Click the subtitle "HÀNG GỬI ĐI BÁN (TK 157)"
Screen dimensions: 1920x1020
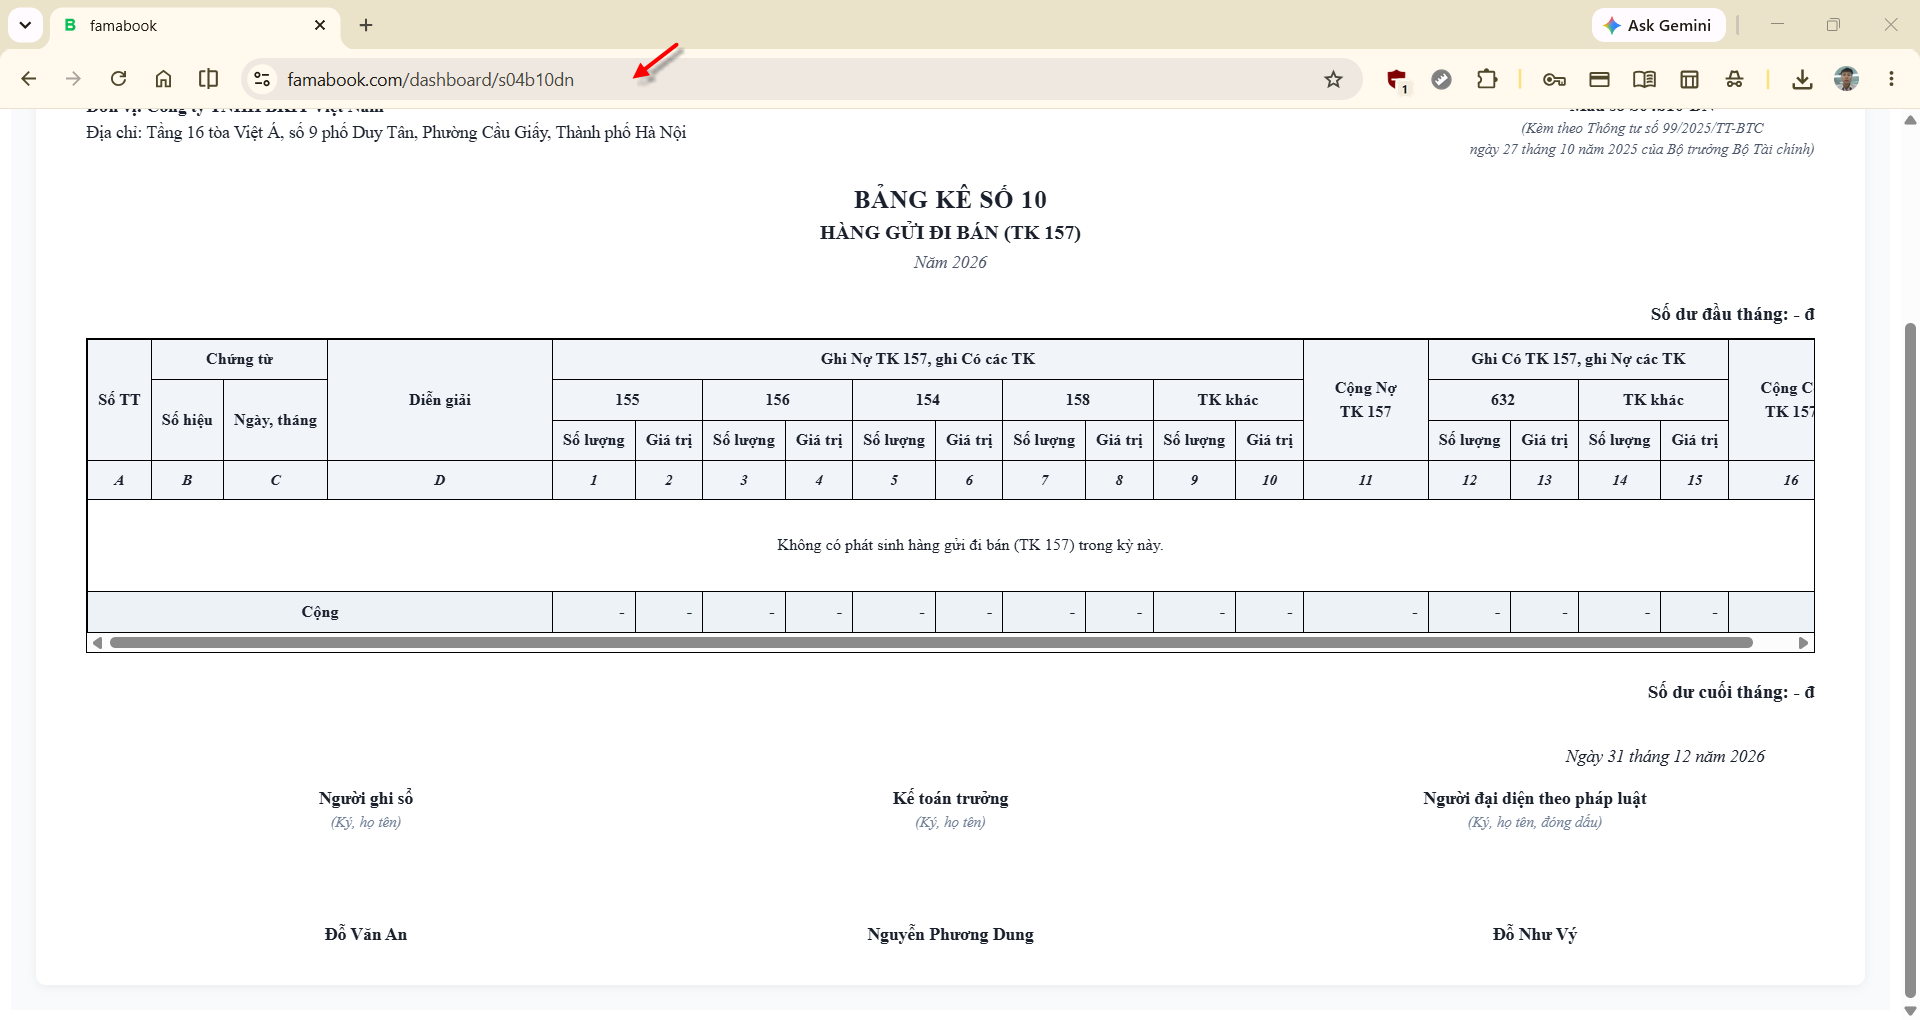click(950, 233)
